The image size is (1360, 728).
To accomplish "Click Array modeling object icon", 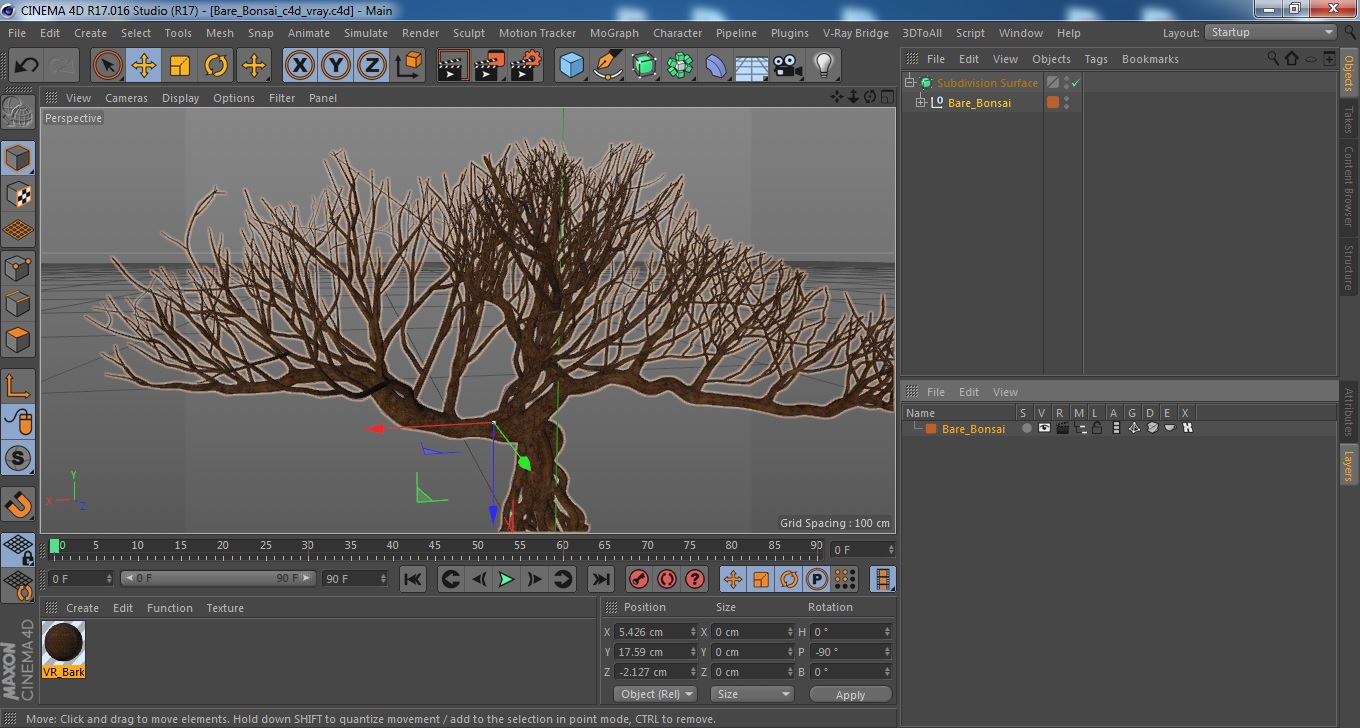I will 680,66.
